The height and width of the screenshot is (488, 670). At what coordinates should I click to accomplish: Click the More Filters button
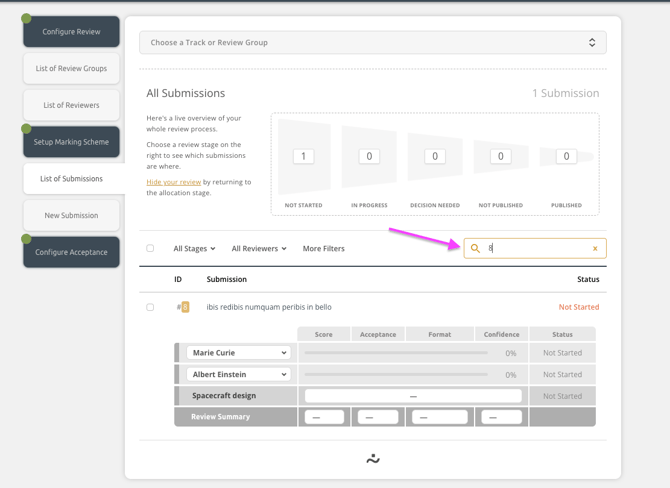pyautogui.click(x=323, y=249)
